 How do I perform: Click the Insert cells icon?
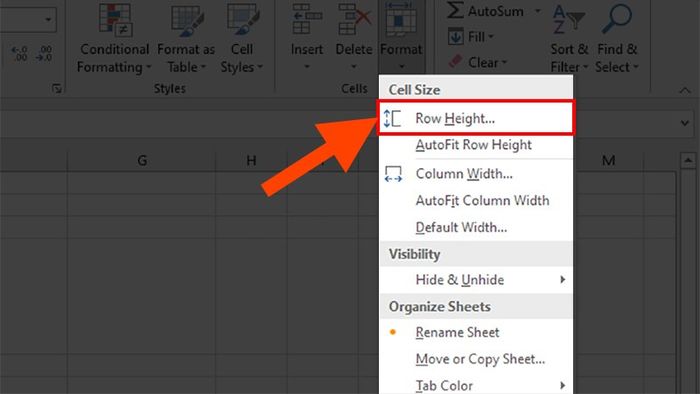[307, 19]
